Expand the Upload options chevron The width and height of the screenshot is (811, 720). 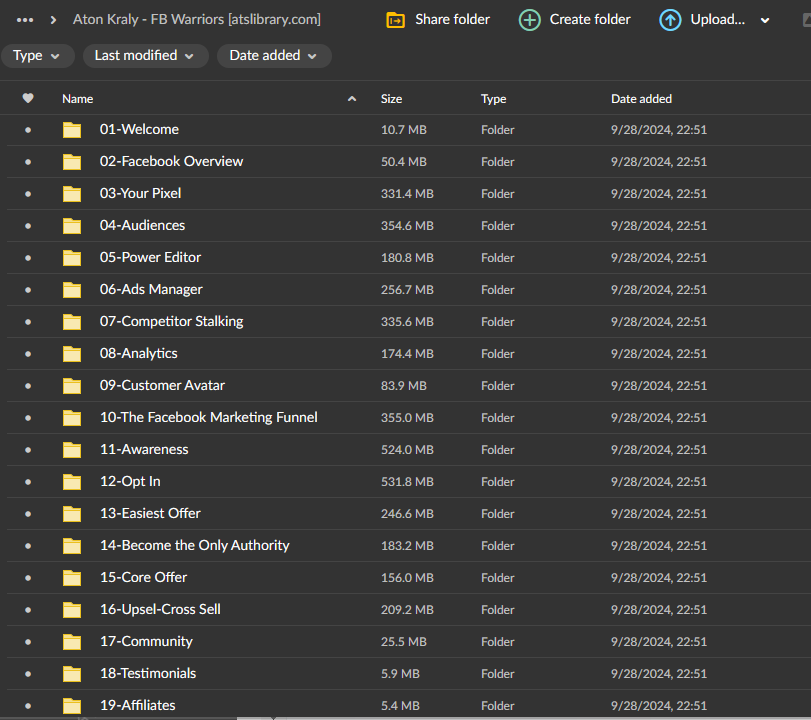[x=766, y=20]
